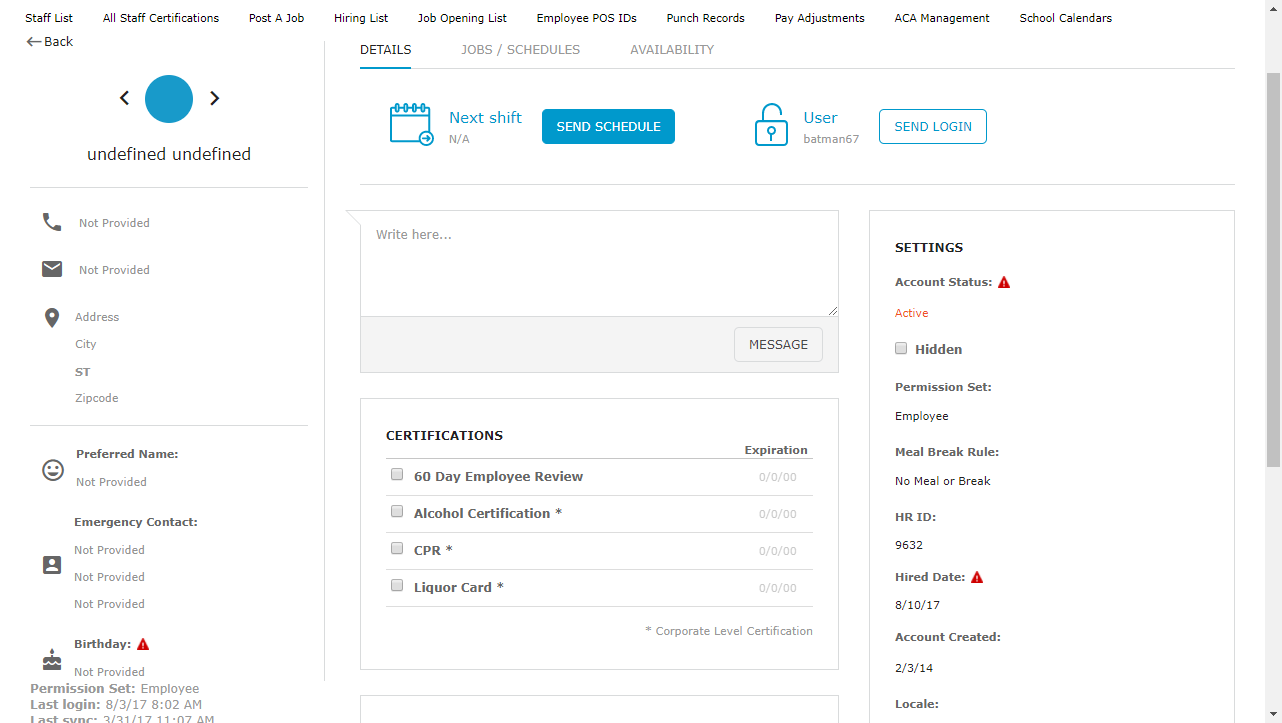Viewport: 1282px width, 723px height.
Task: Click the phone Not Provided text
Action: click(114, 223)
